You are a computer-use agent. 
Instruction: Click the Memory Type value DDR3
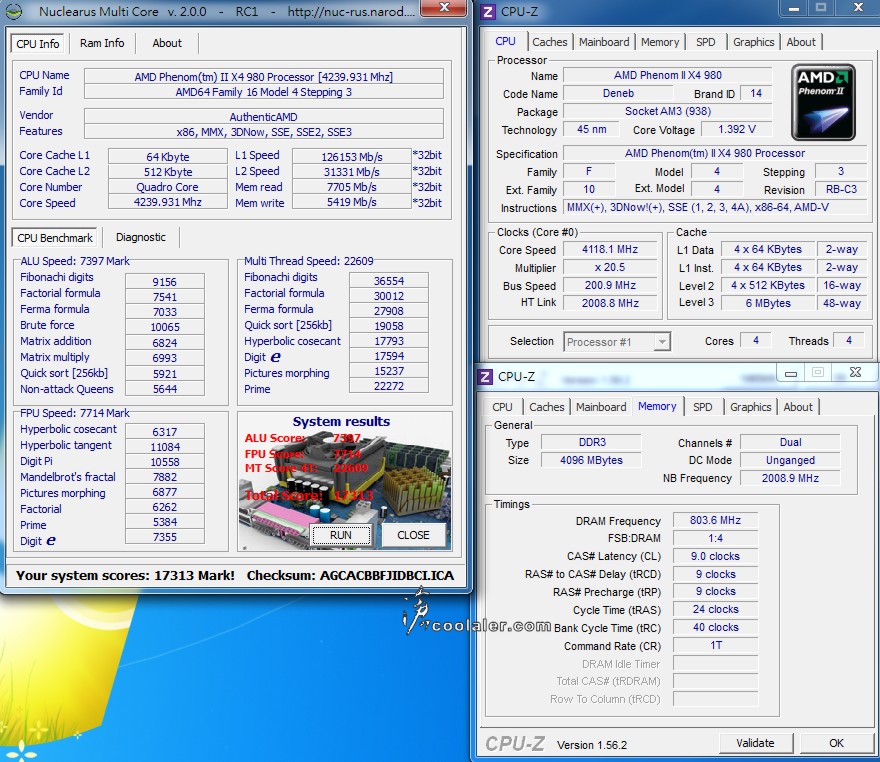coord(592,442)
